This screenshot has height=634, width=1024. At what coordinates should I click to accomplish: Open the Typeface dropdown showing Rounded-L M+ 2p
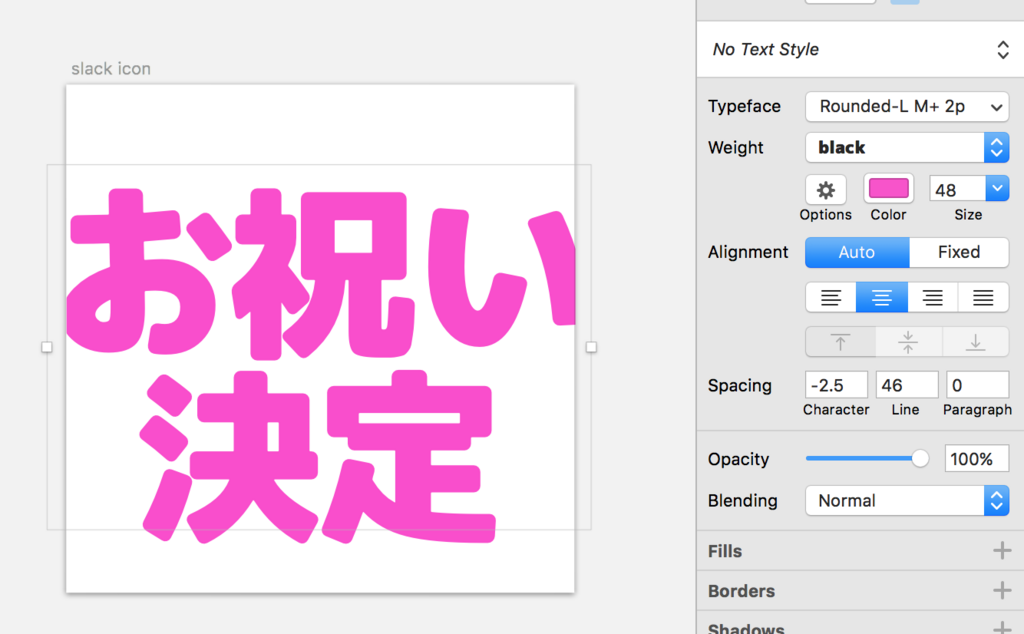point(907,106)
